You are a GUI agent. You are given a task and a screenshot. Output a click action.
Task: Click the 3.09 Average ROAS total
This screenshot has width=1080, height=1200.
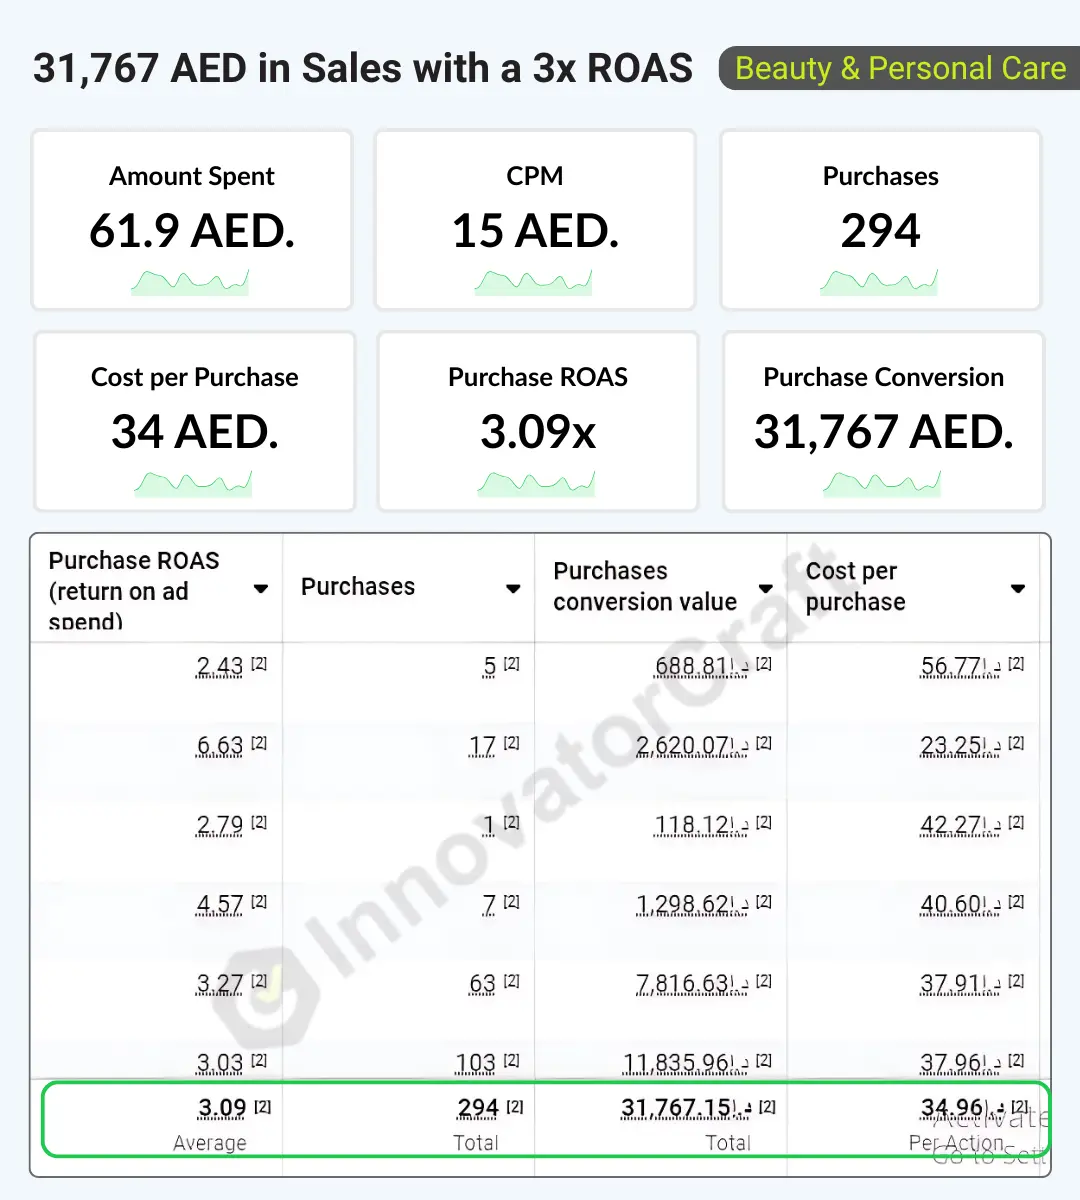[222, 1108]
